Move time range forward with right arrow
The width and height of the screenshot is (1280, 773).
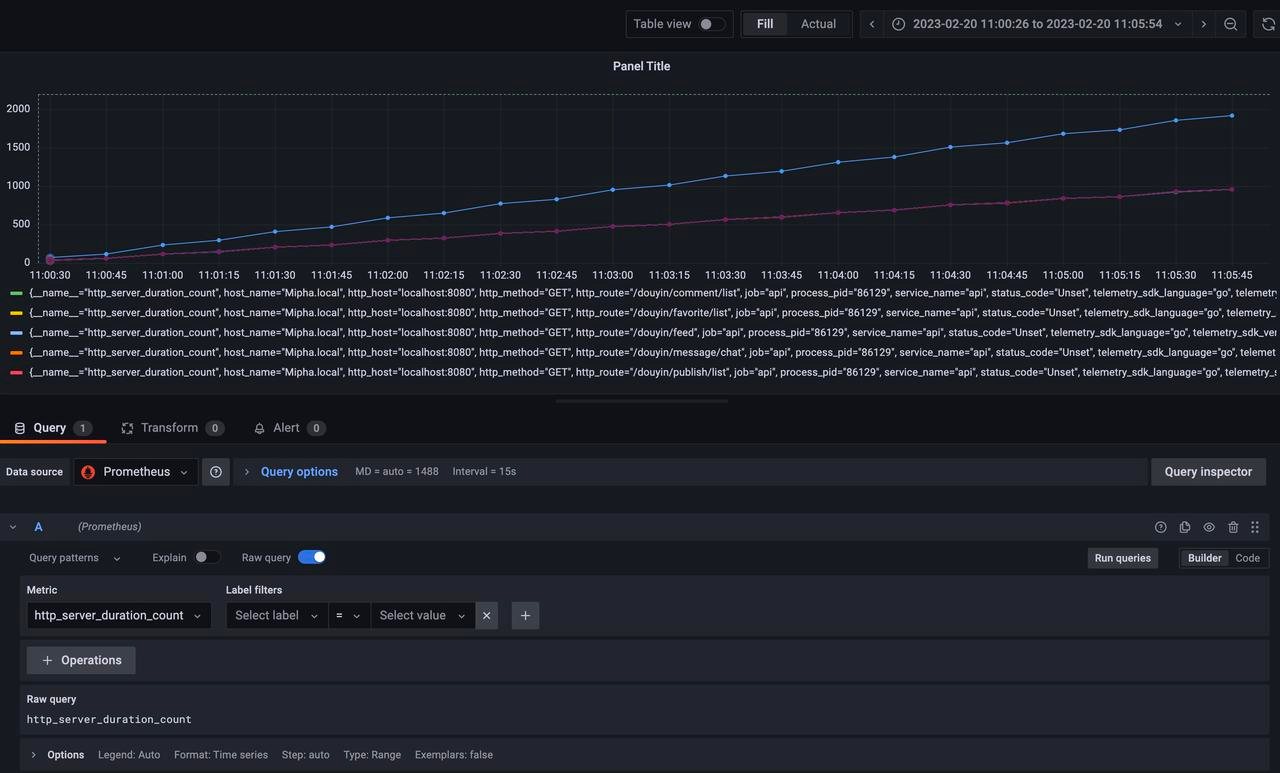[x=1203, y=24]
